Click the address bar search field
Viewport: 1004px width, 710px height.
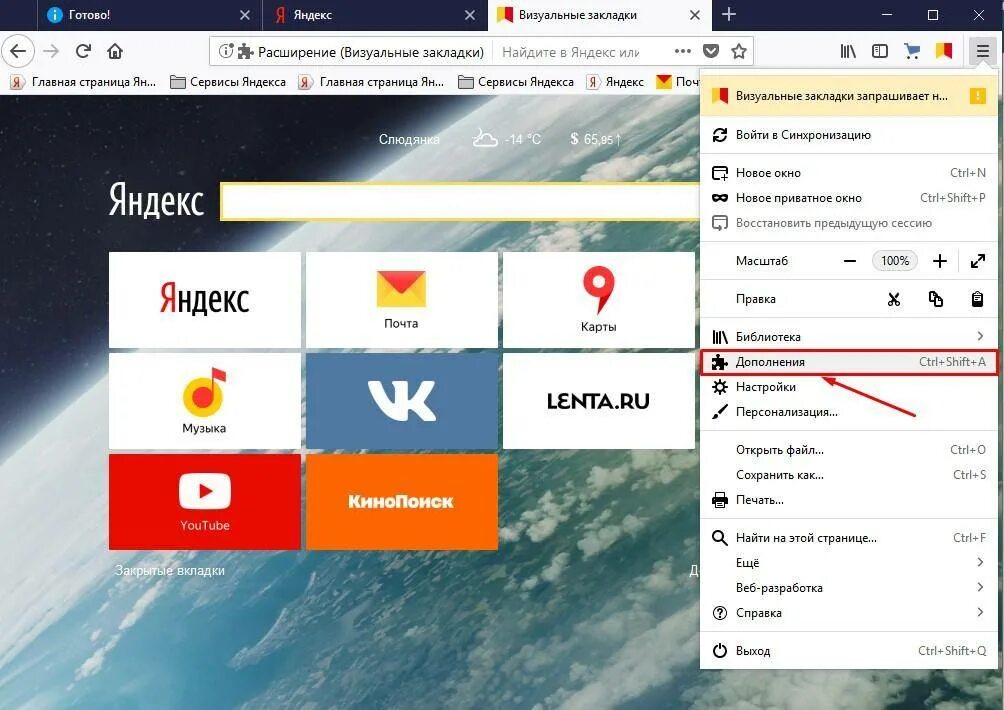pyautogui.click(x=570, y=52)
